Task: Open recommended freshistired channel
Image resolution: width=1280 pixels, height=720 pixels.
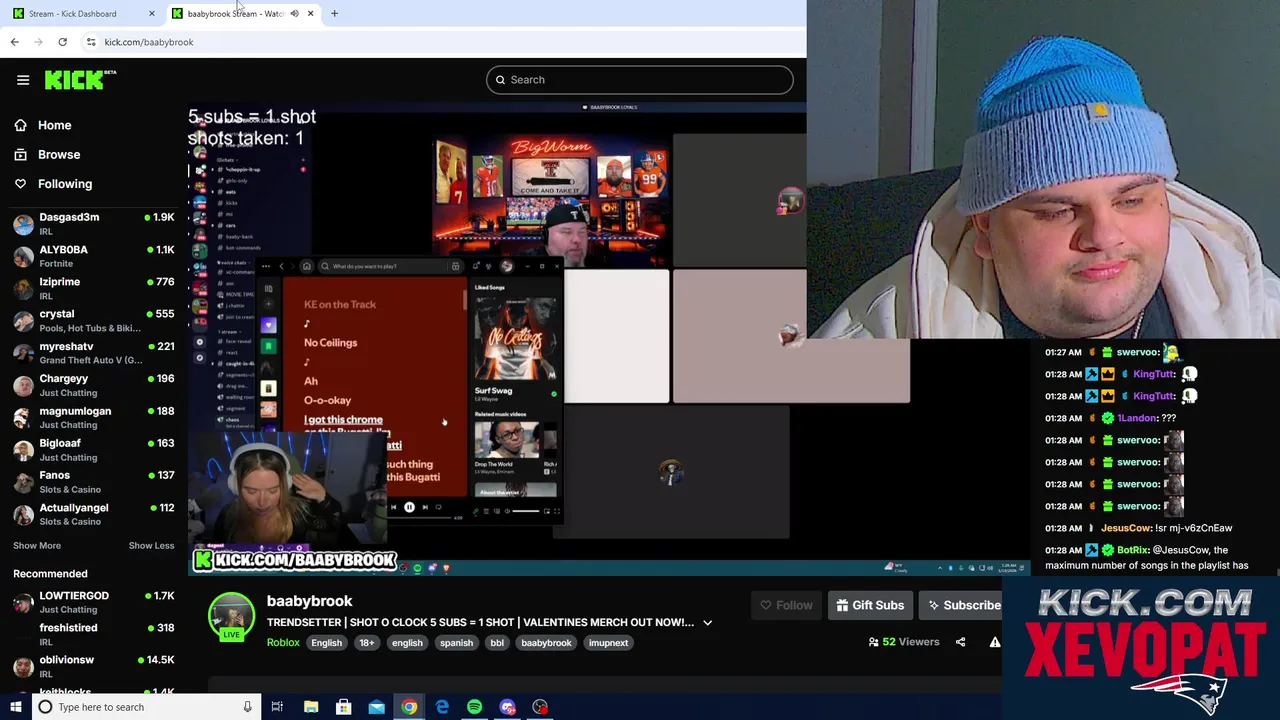Action: tap(94, 634)
